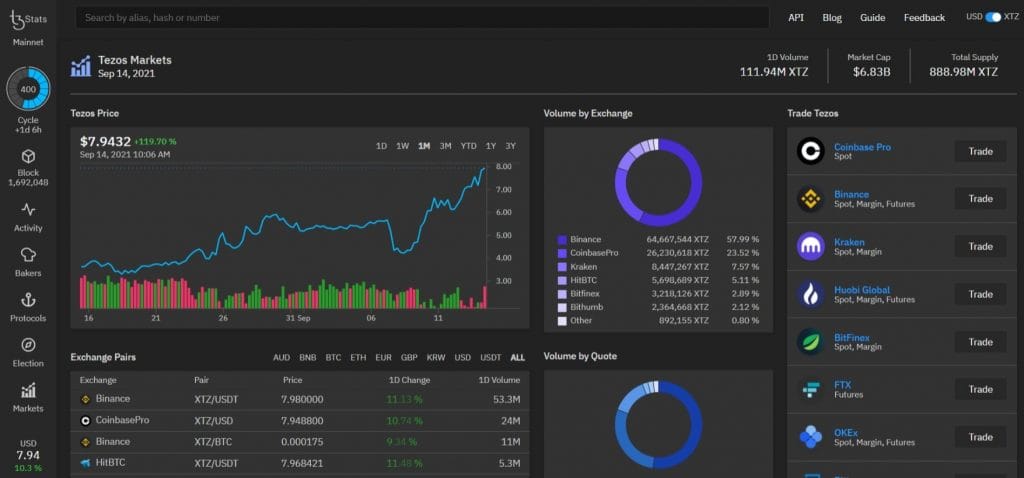Open the Markets chart icon in sidebar
Image resolution: width=1024 pixels, height=478 pixels.
tap(28, 390)
